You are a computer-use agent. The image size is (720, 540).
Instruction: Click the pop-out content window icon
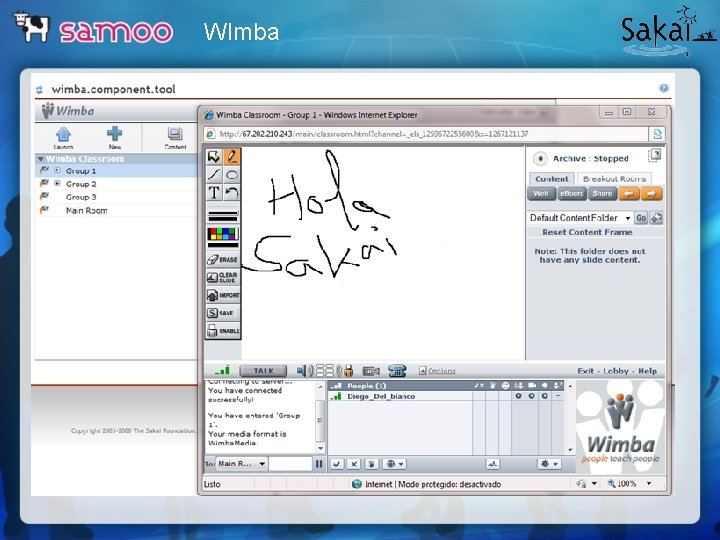pos(654,156)
